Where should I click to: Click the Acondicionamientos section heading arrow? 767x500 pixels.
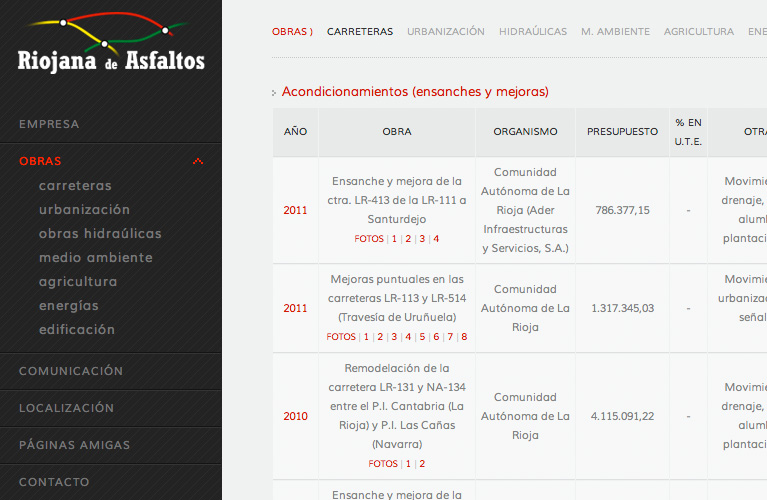[274, 93]
